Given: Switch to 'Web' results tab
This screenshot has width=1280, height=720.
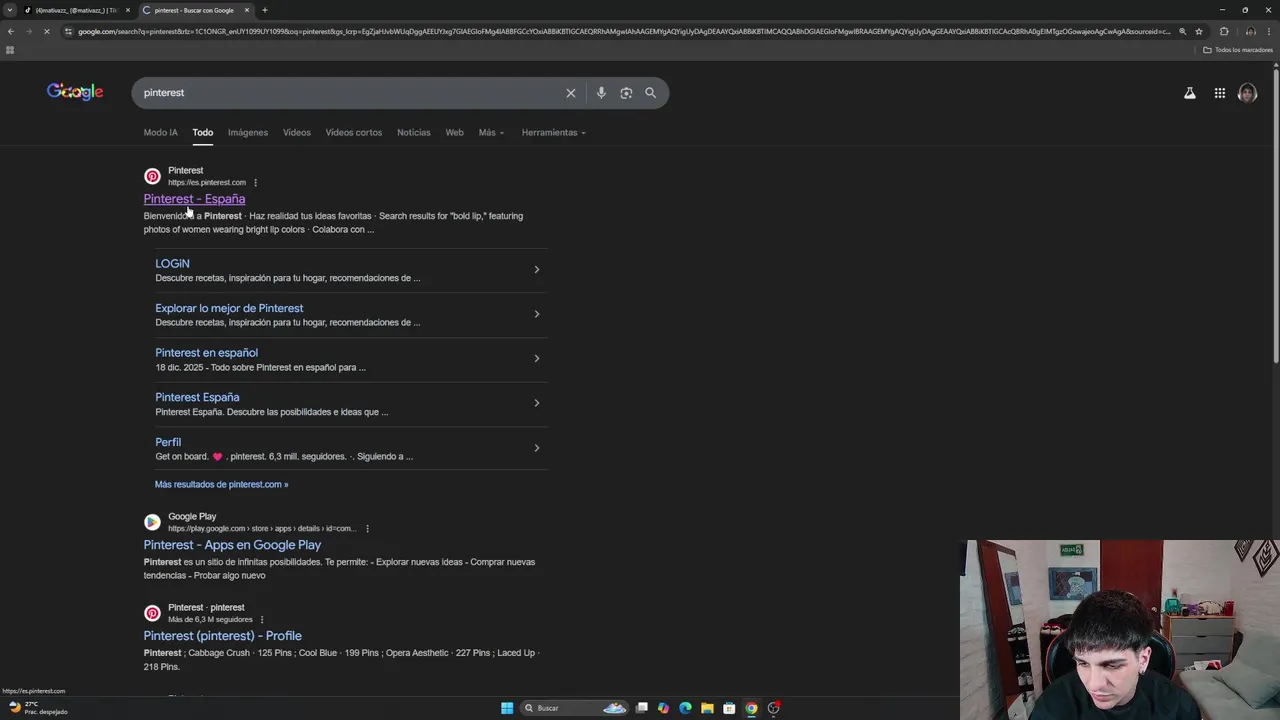Looking at the screenshot, I should (455, 132).
